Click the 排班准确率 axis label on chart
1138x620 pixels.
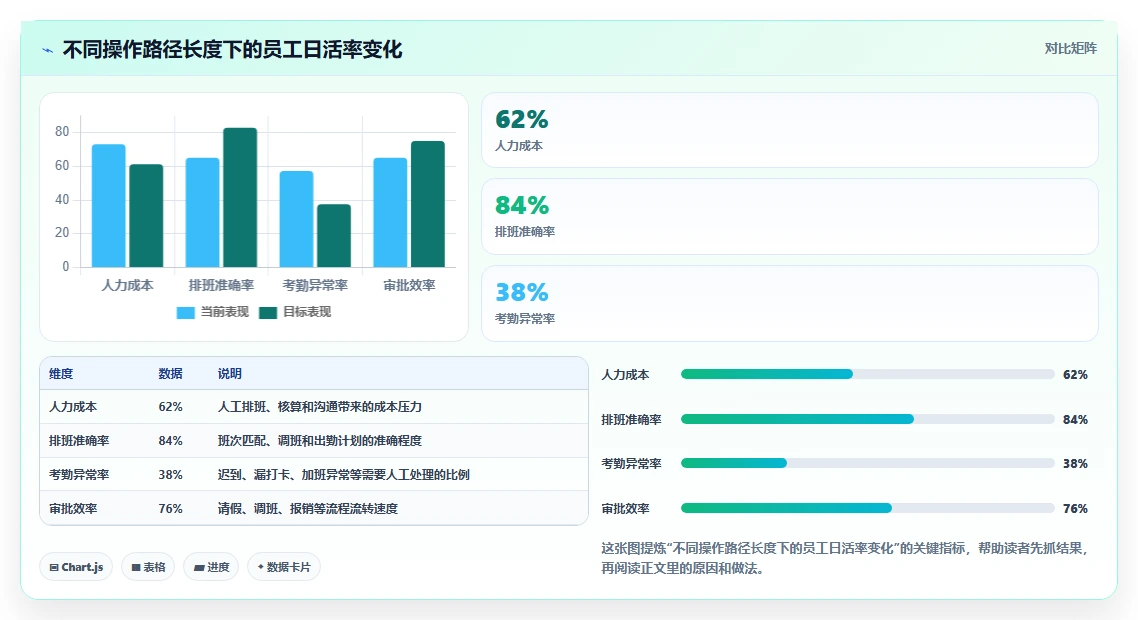(x=221, y=285)
